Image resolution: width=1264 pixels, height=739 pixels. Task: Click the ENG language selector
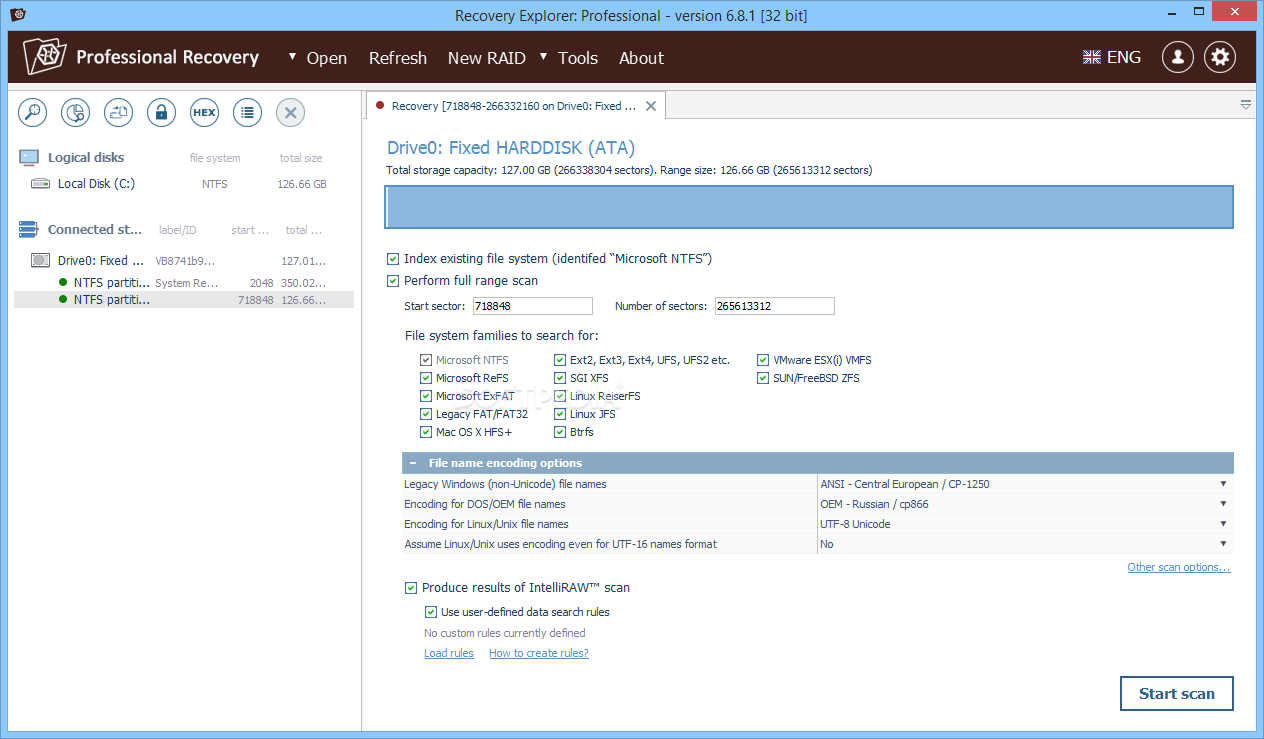tap(1124, 57)
